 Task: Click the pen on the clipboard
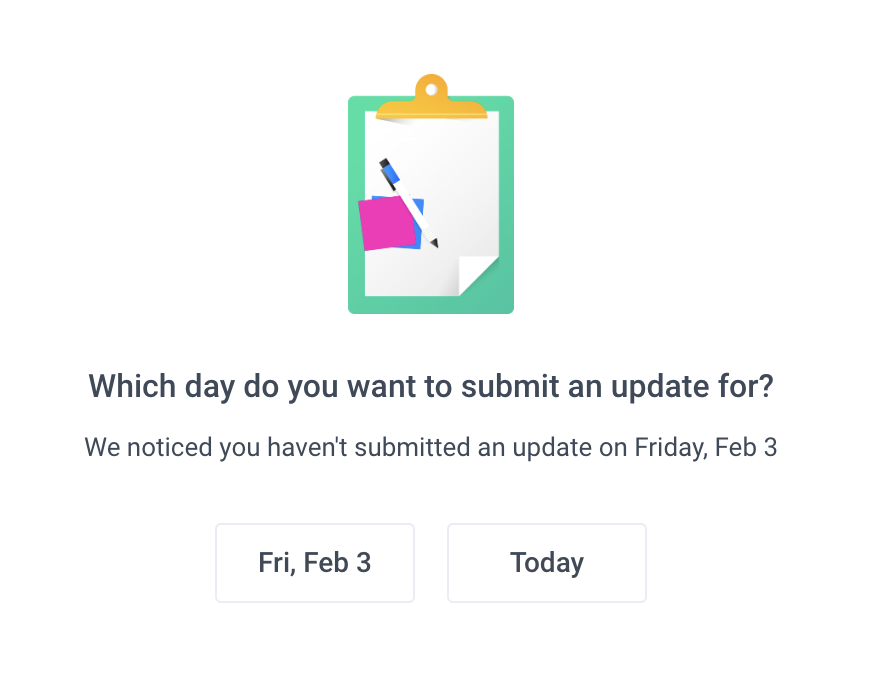point(409,203)
